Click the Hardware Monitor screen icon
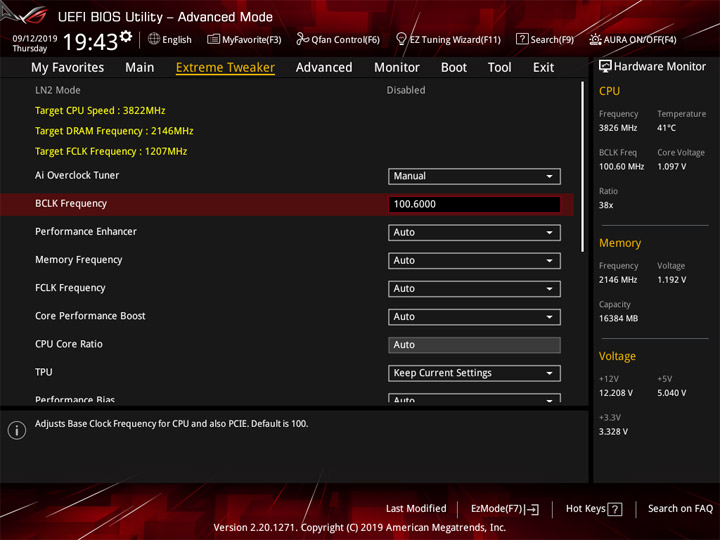Image resolution: width=720 pixels, height=540 pixels. pyautogui.click(x=605, y=67)
